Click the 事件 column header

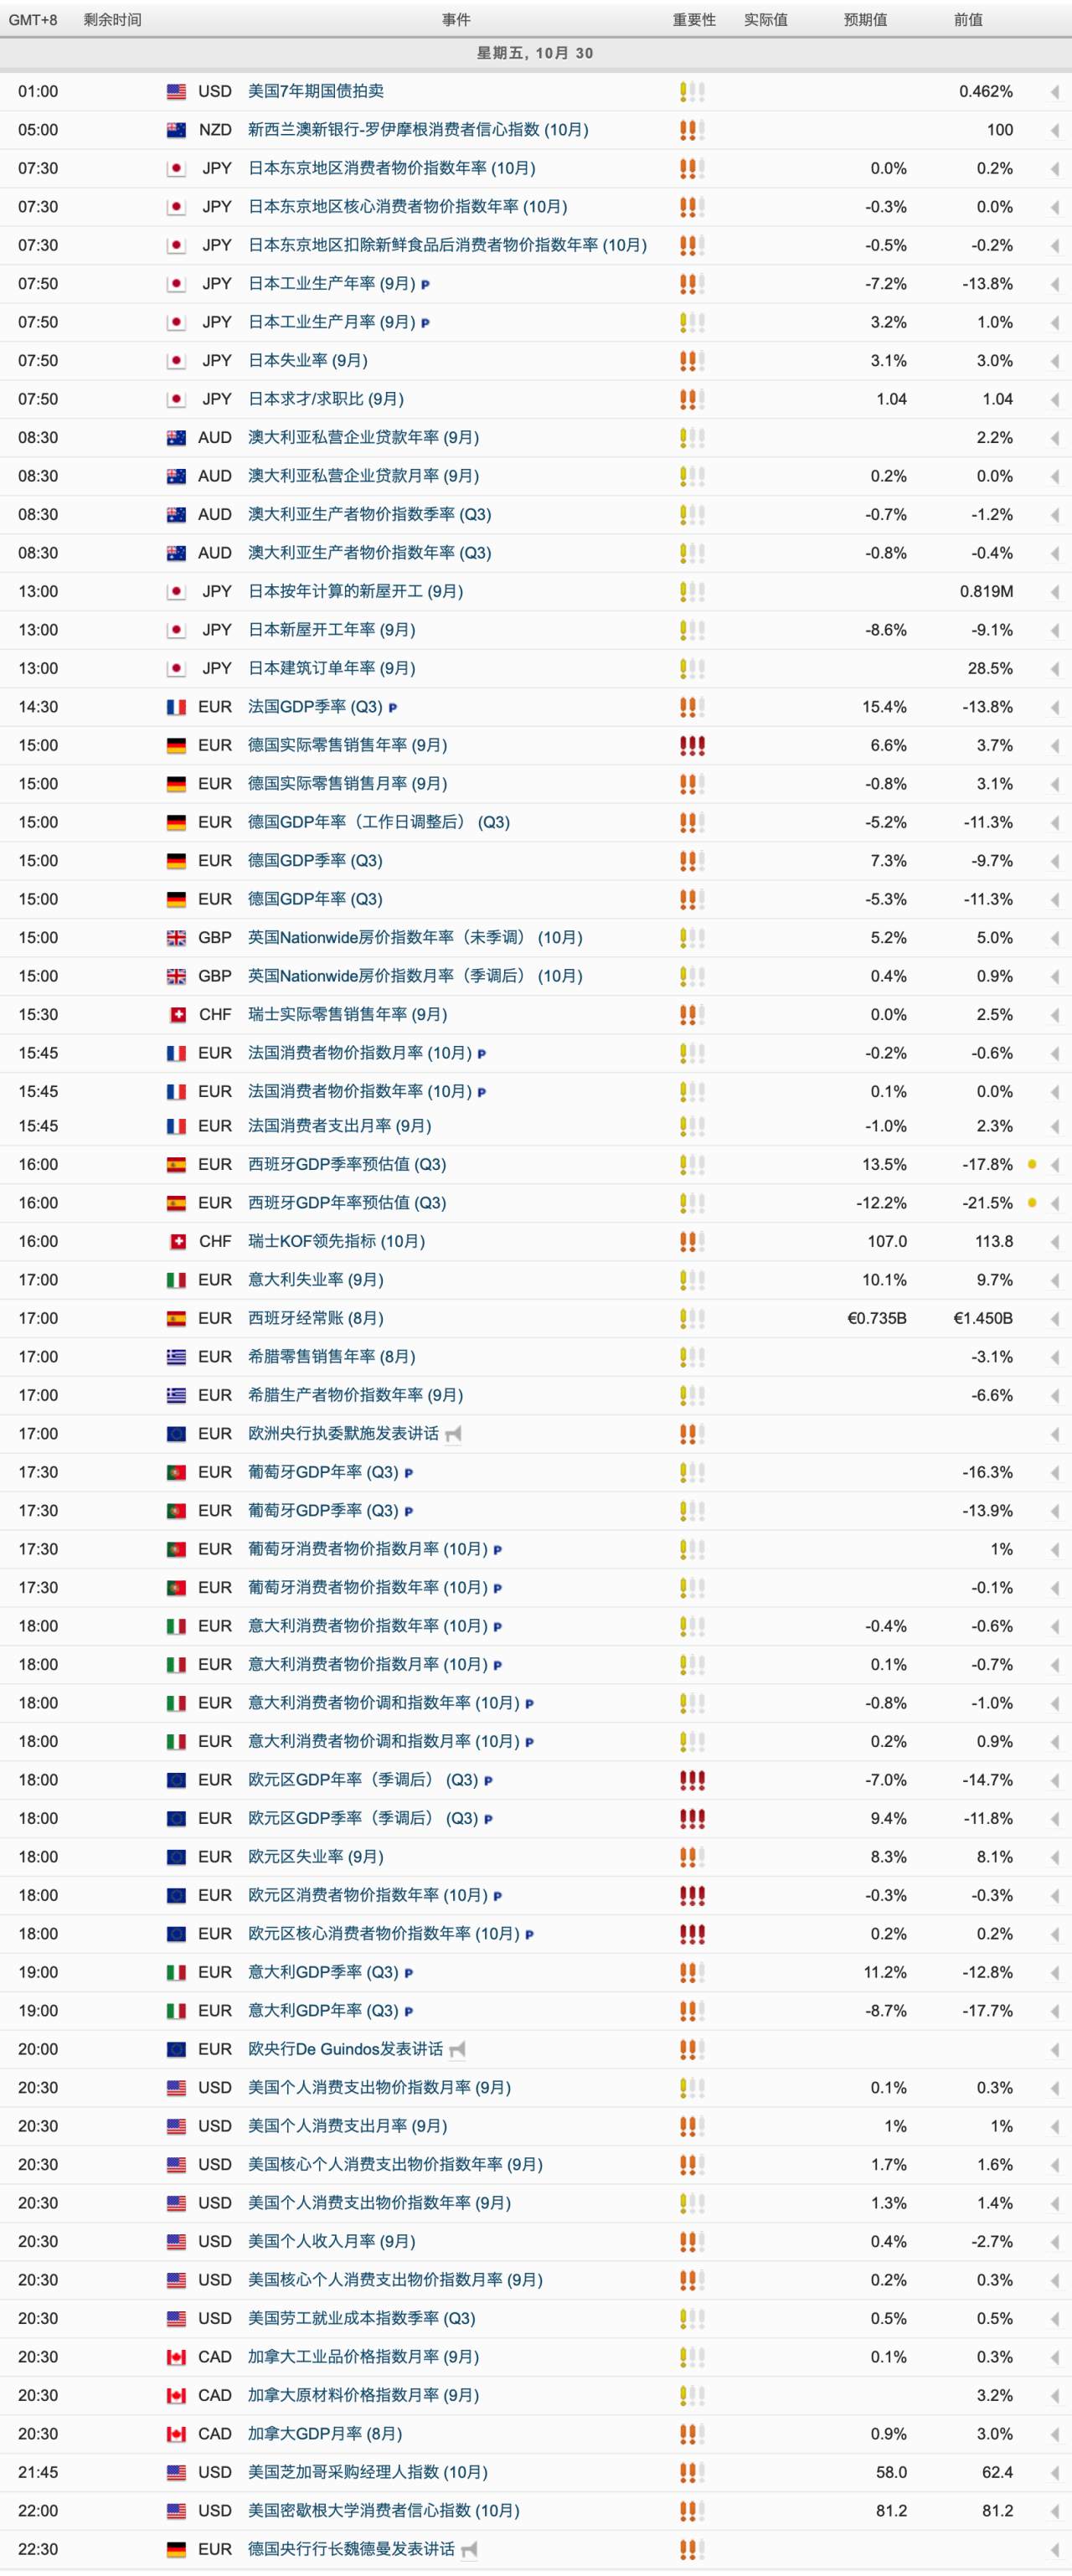click(x=456, y=20)
